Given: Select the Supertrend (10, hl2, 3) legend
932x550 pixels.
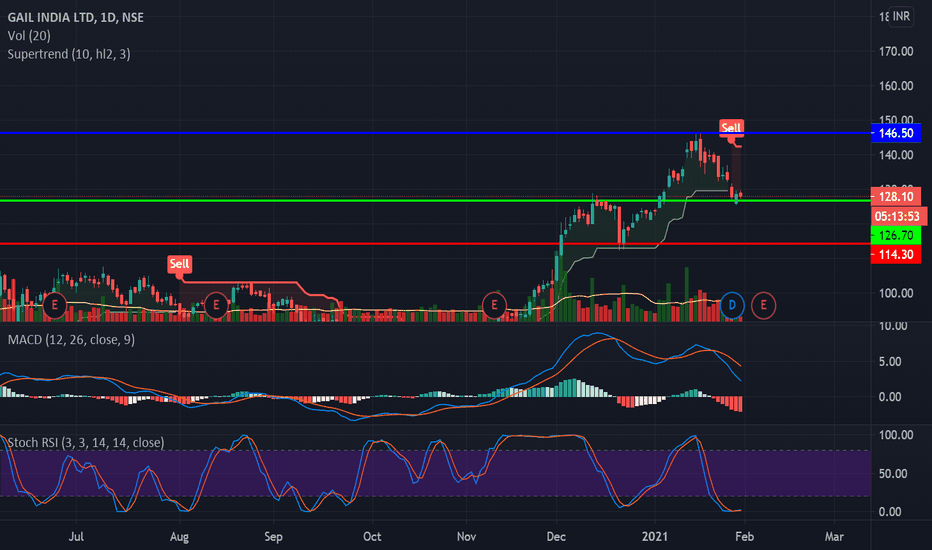Looking at the screenshot, I should coord(69,54).
